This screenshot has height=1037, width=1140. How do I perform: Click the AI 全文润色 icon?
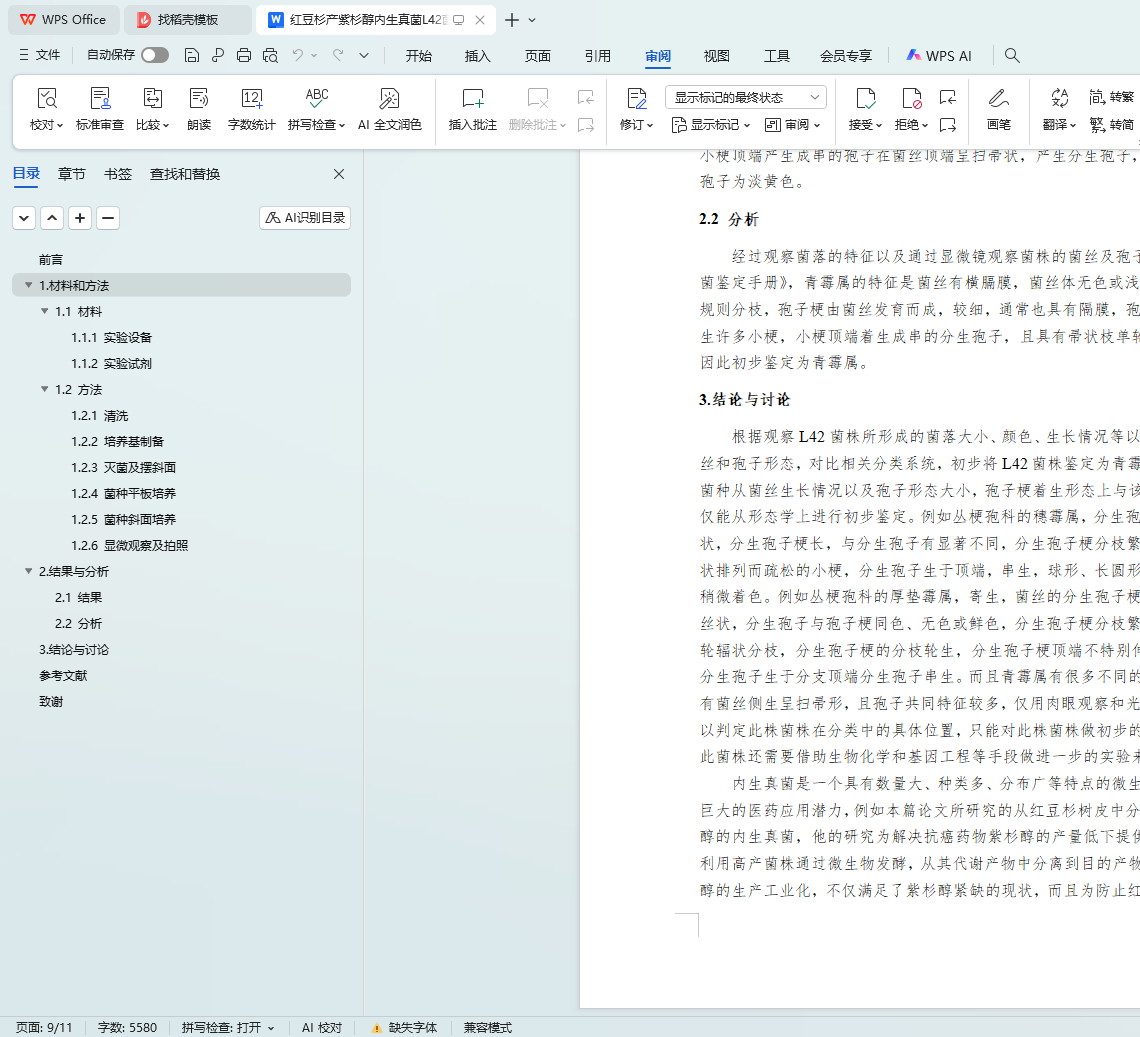pyautogui.click(x=389, y=109)
